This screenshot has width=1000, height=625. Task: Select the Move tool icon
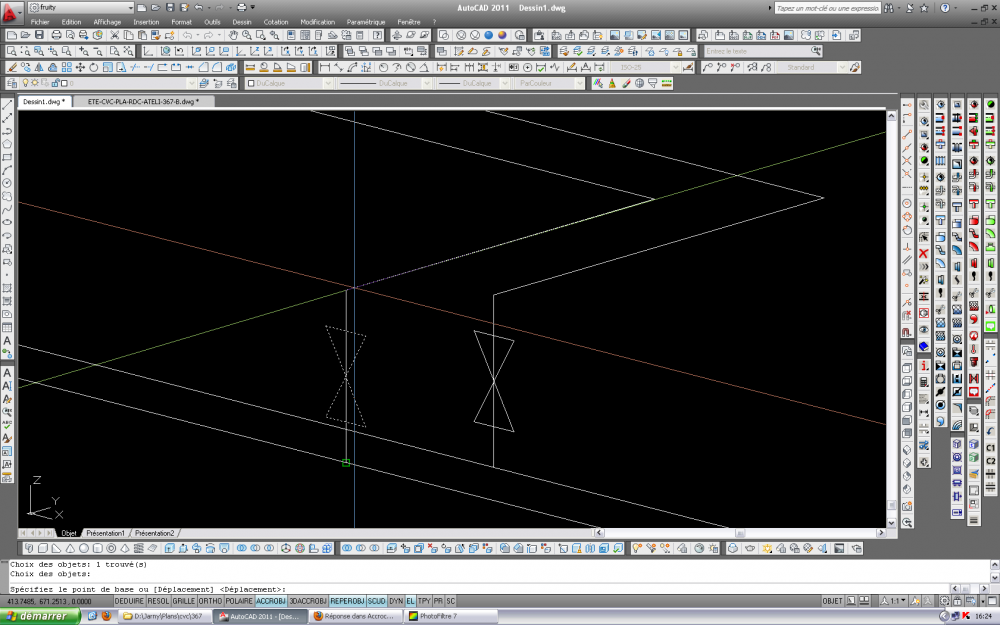point(80,67)
